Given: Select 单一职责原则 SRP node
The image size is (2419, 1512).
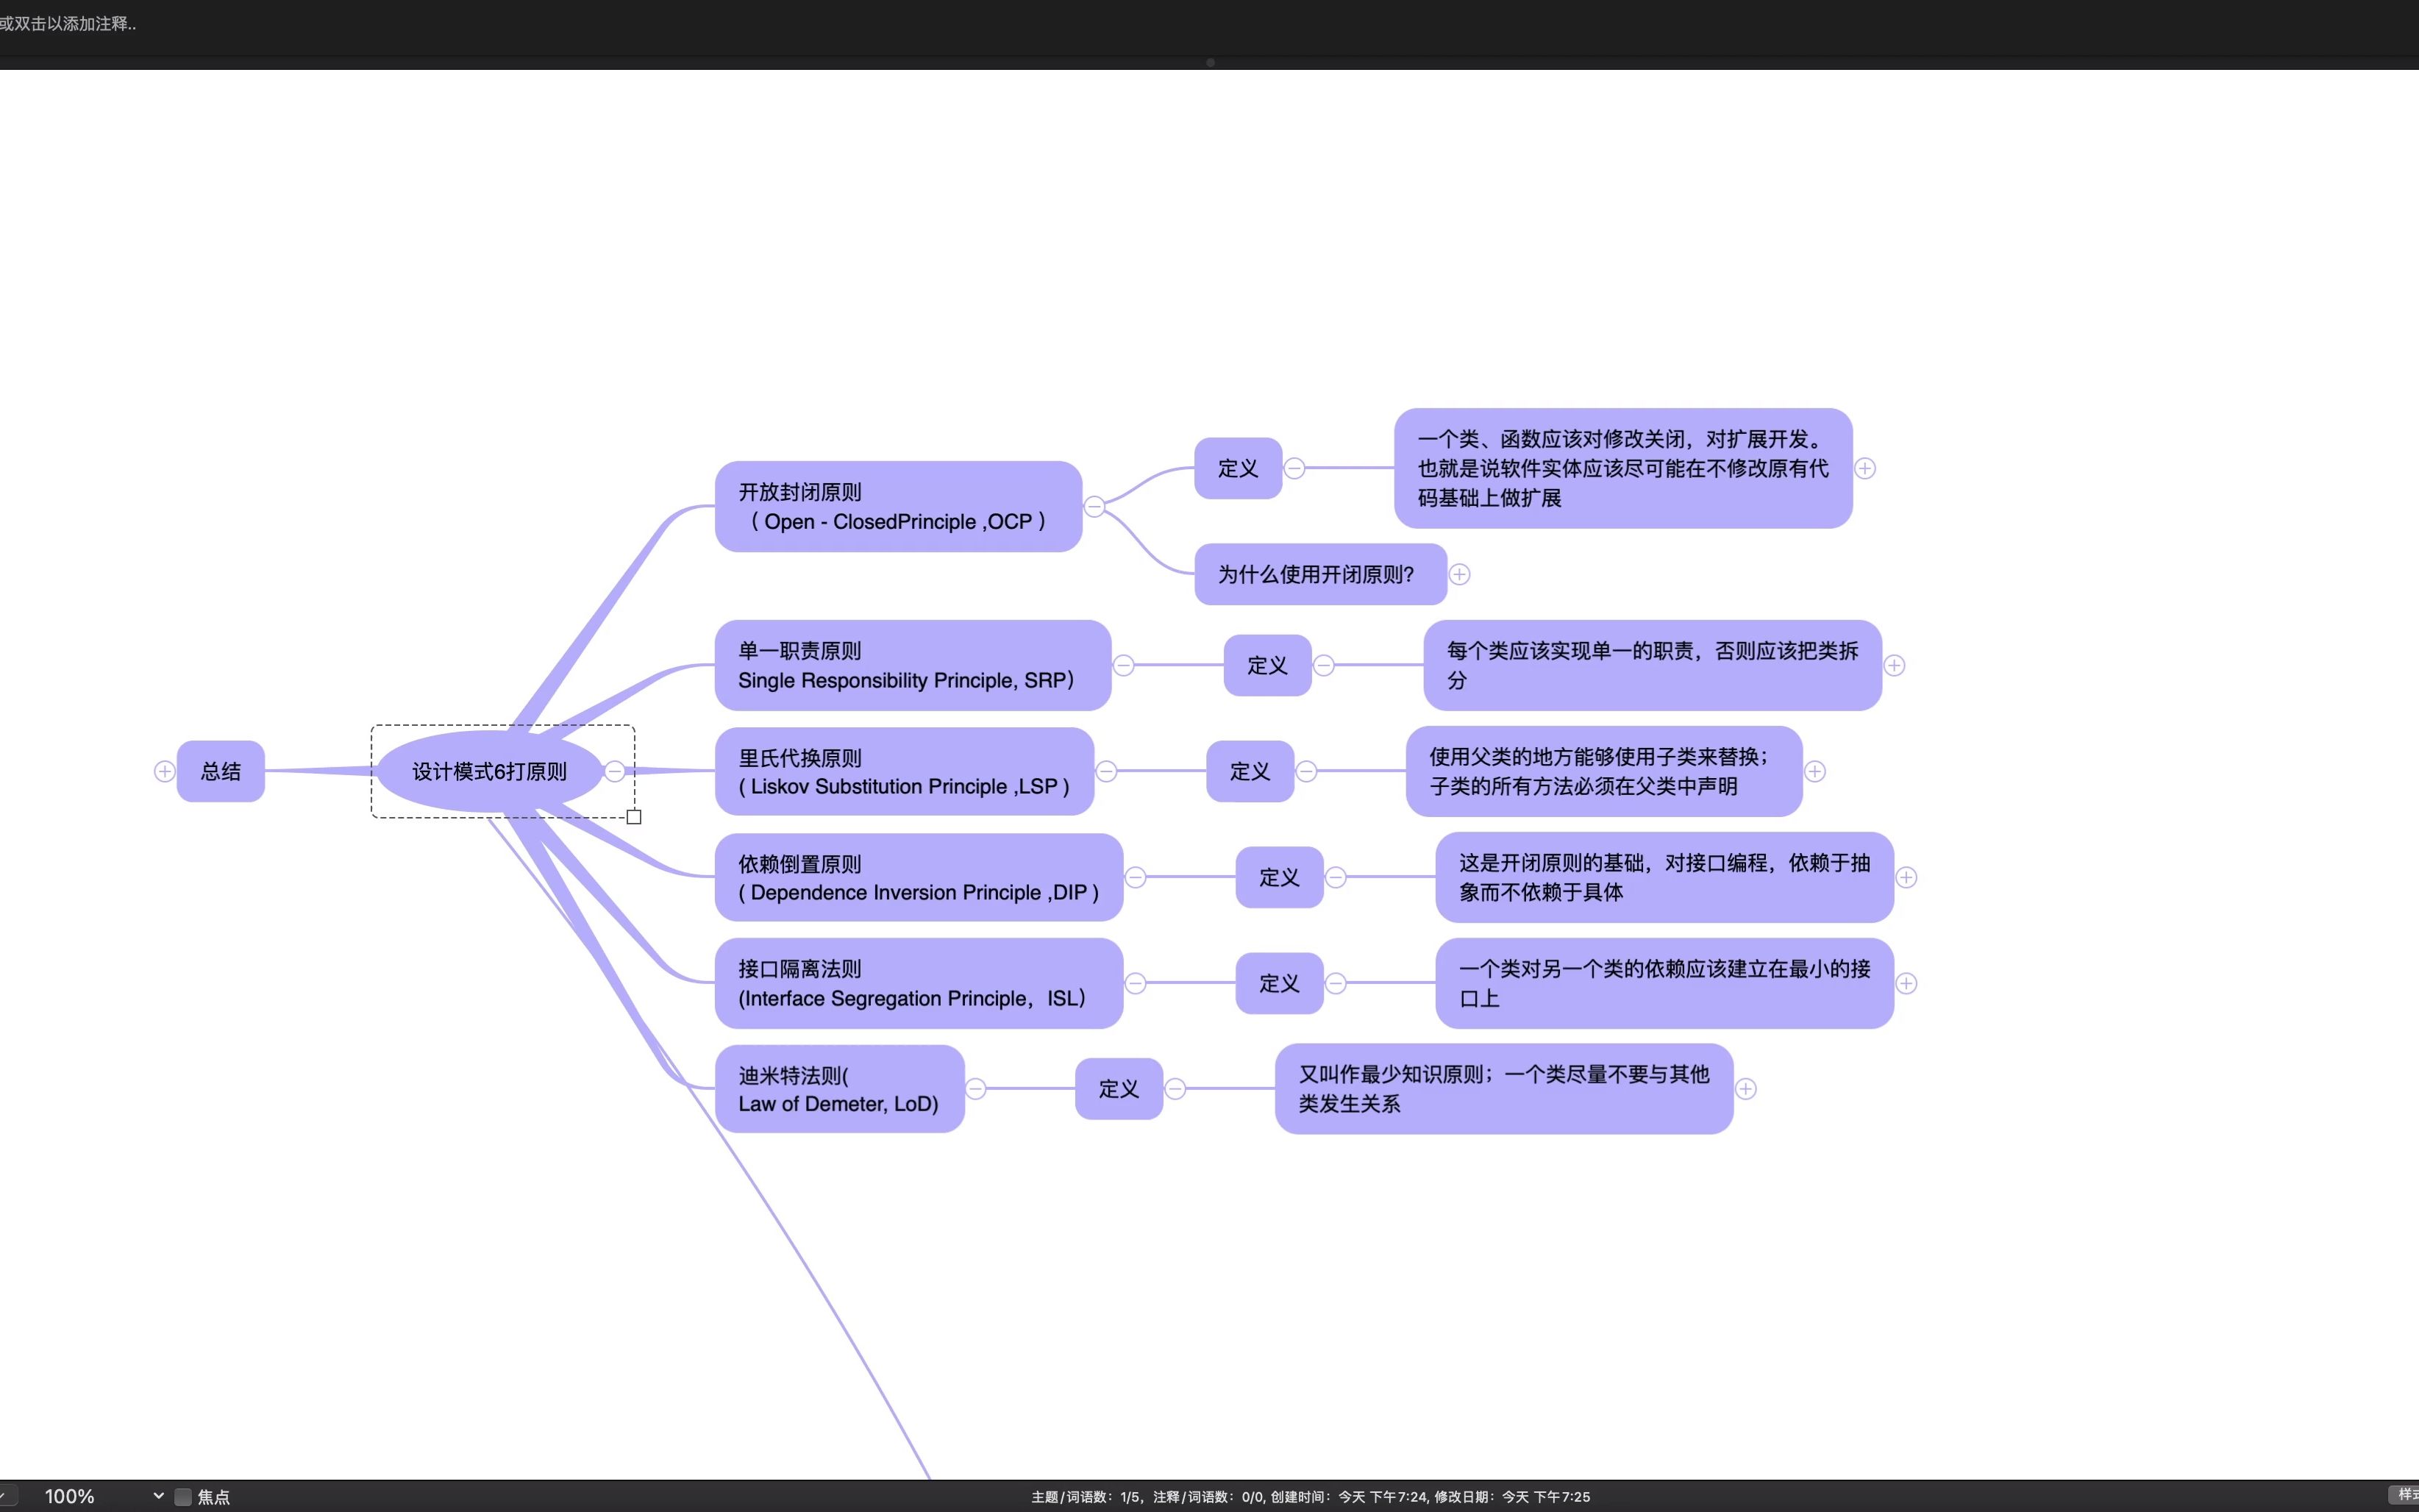Looking at the screenshot, I should [913, 665].
